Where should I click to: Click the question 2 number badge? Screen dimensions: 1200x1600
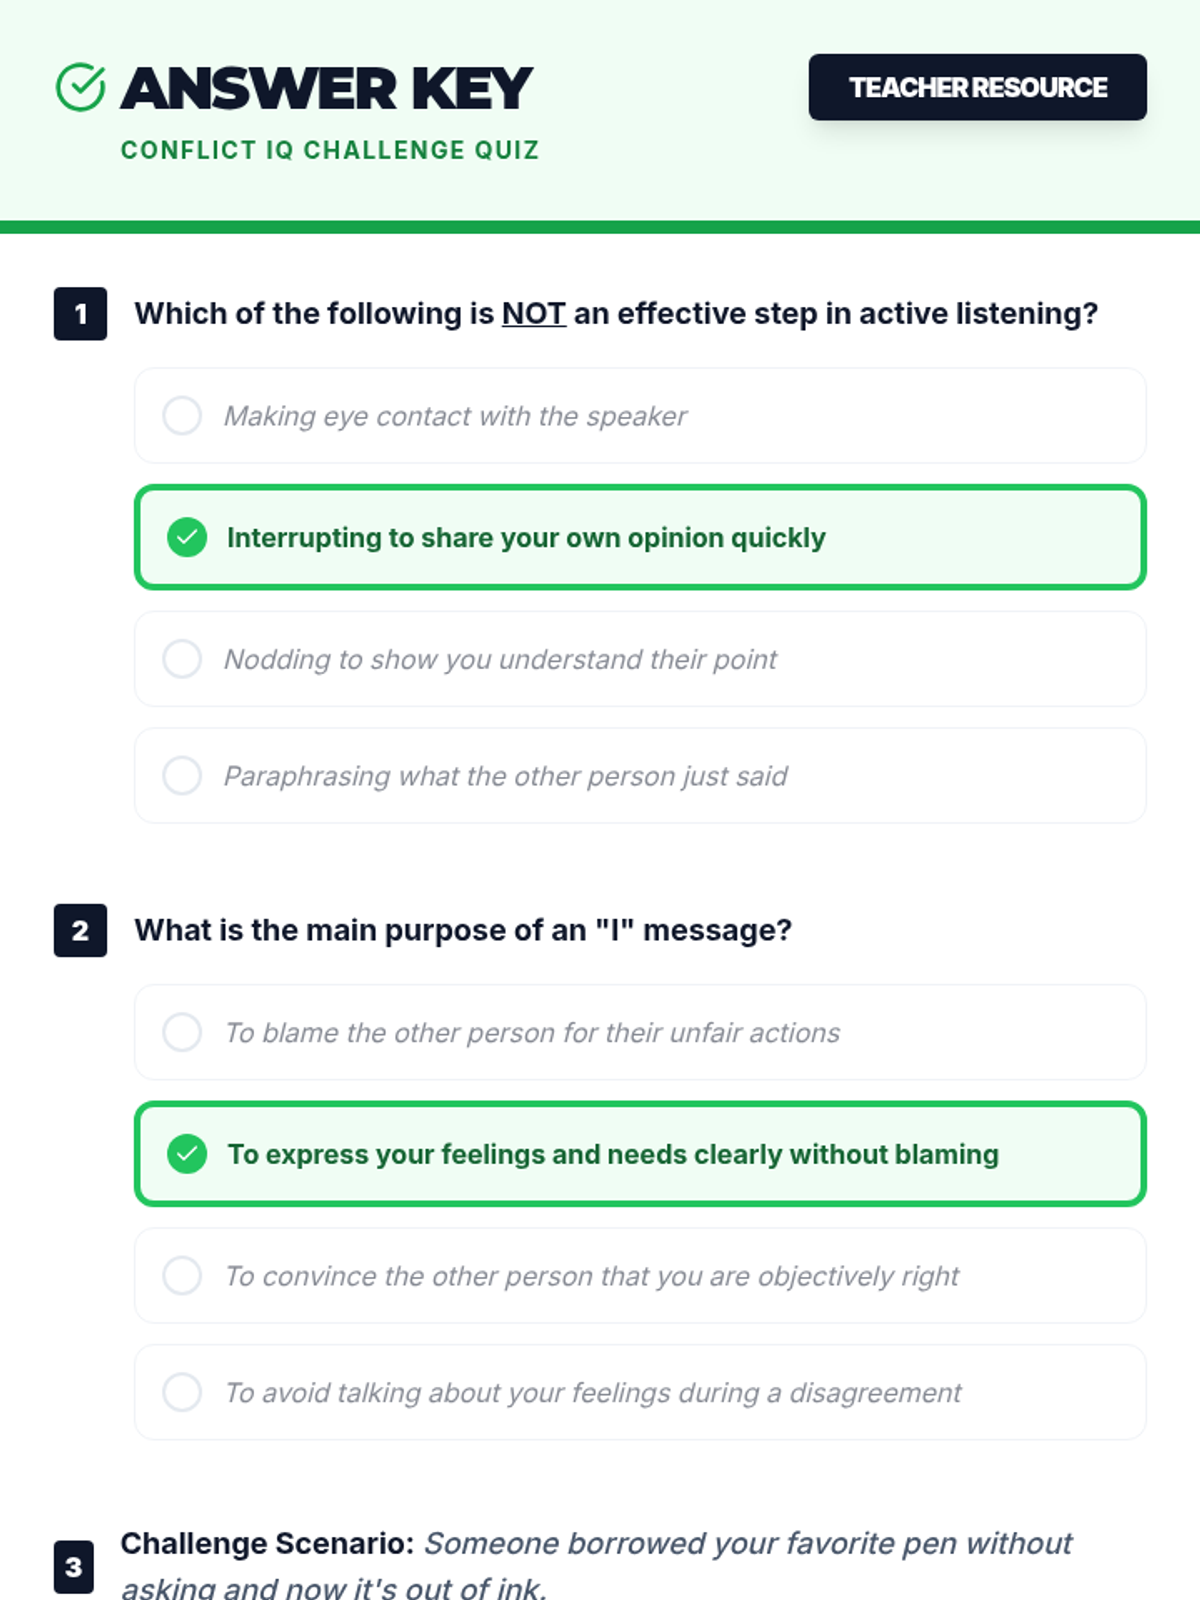click(80, 931)
